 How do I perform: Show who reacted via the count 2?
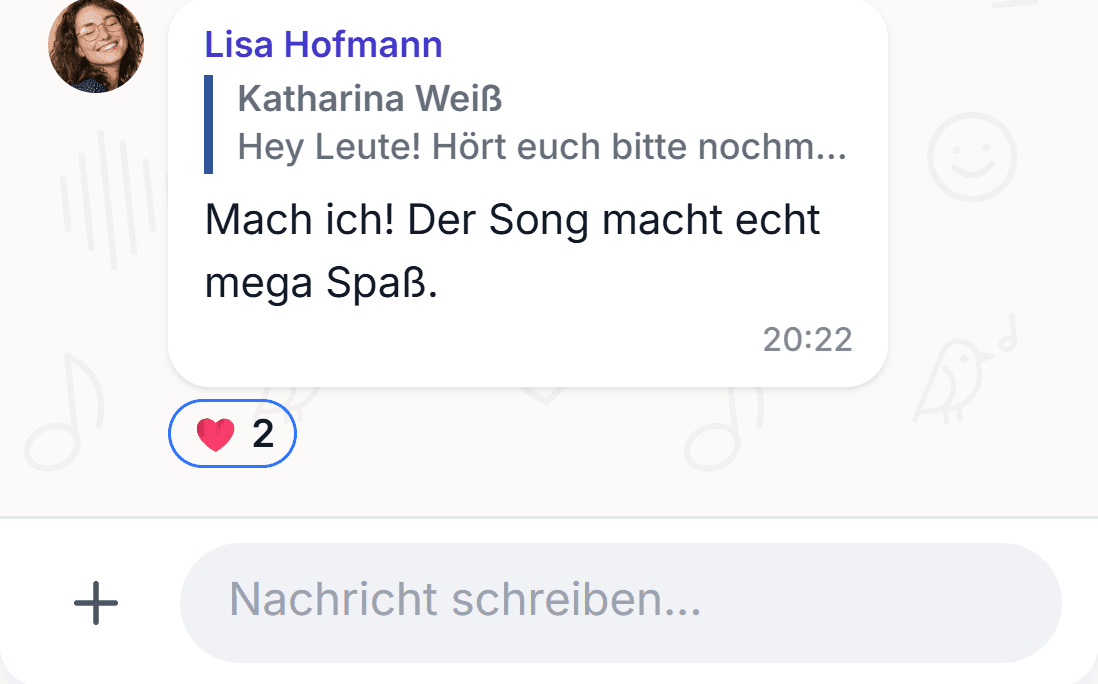click(x=263, y=434)
